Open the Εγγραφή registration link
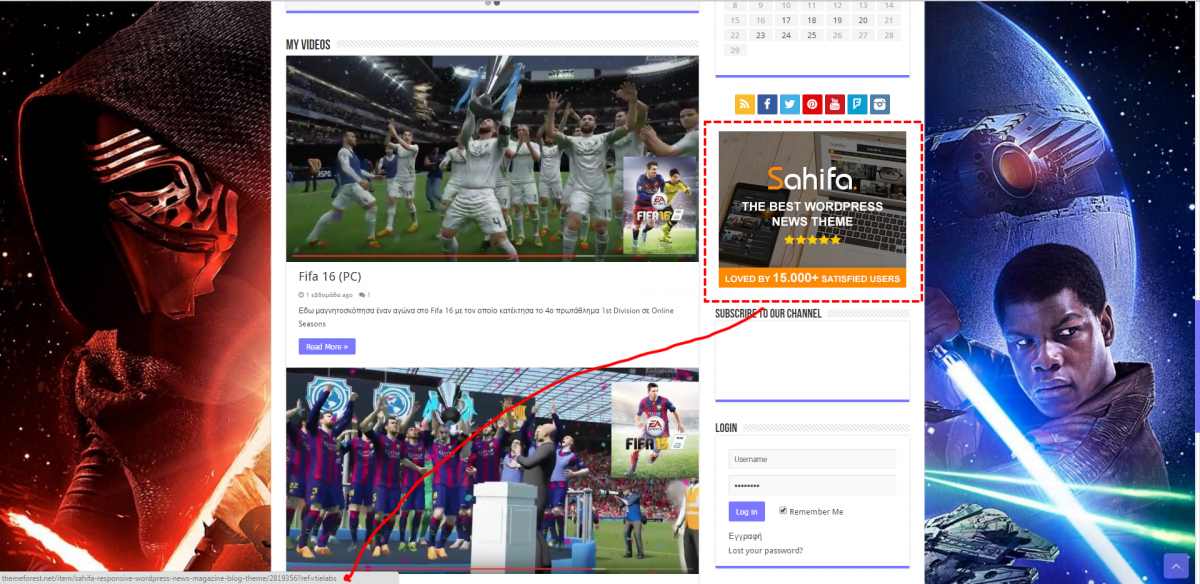The width and height of the screenshot is (1200, 584). (x=746, y=536)
